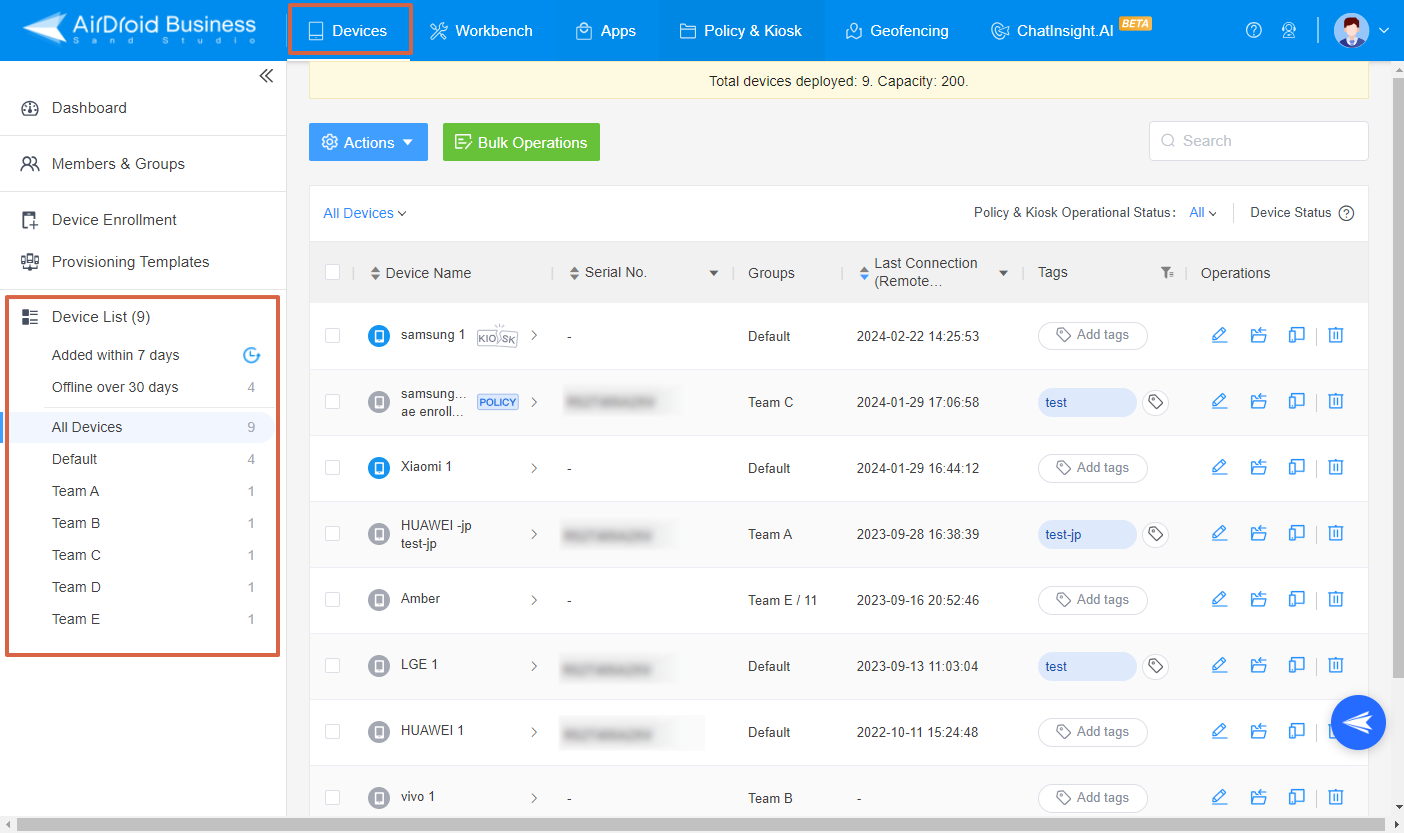Check the HUAWEI 1 row checkbox
The image size is (1404, 833).
click(x=333, y=732)
